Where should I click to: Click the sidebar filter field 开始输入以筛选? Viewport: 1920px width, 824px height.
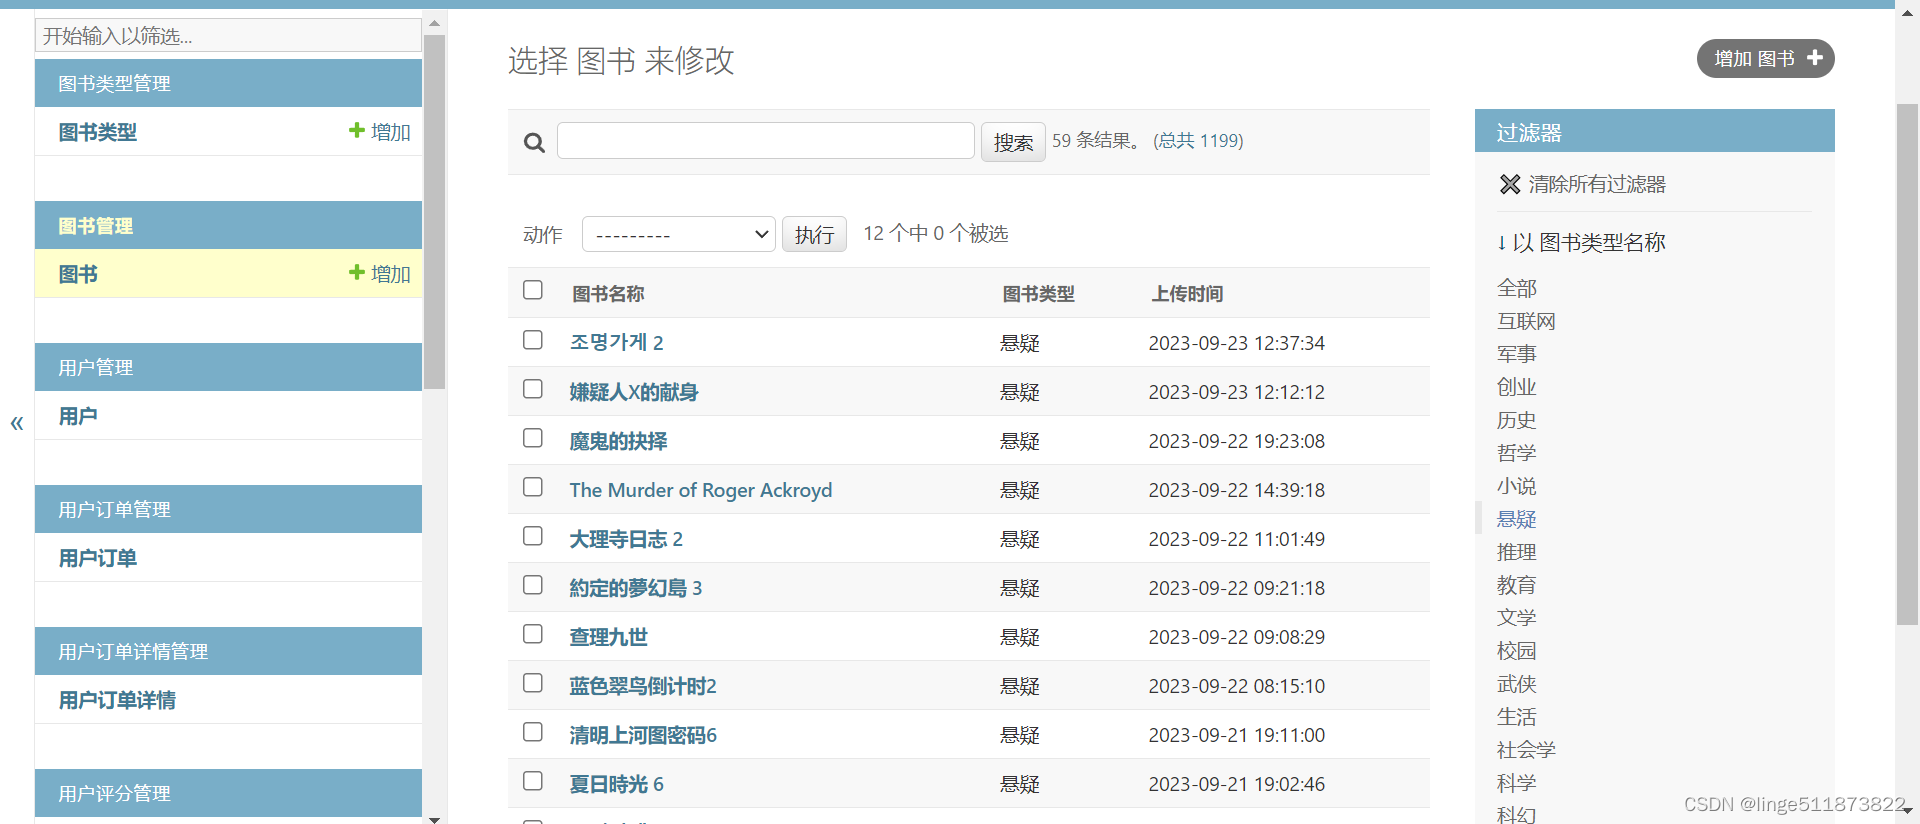(x=228, y=35)
